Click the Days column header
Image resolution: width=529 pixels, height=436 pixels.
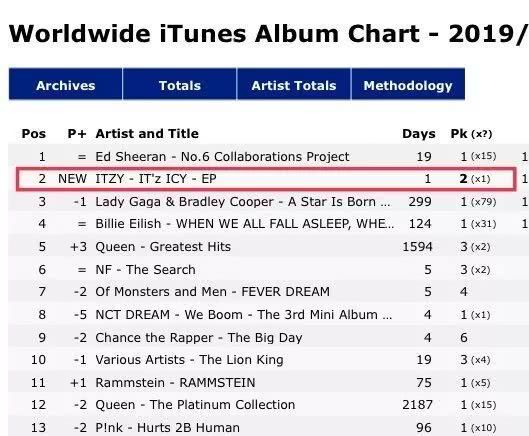click(x=419, y=134)
